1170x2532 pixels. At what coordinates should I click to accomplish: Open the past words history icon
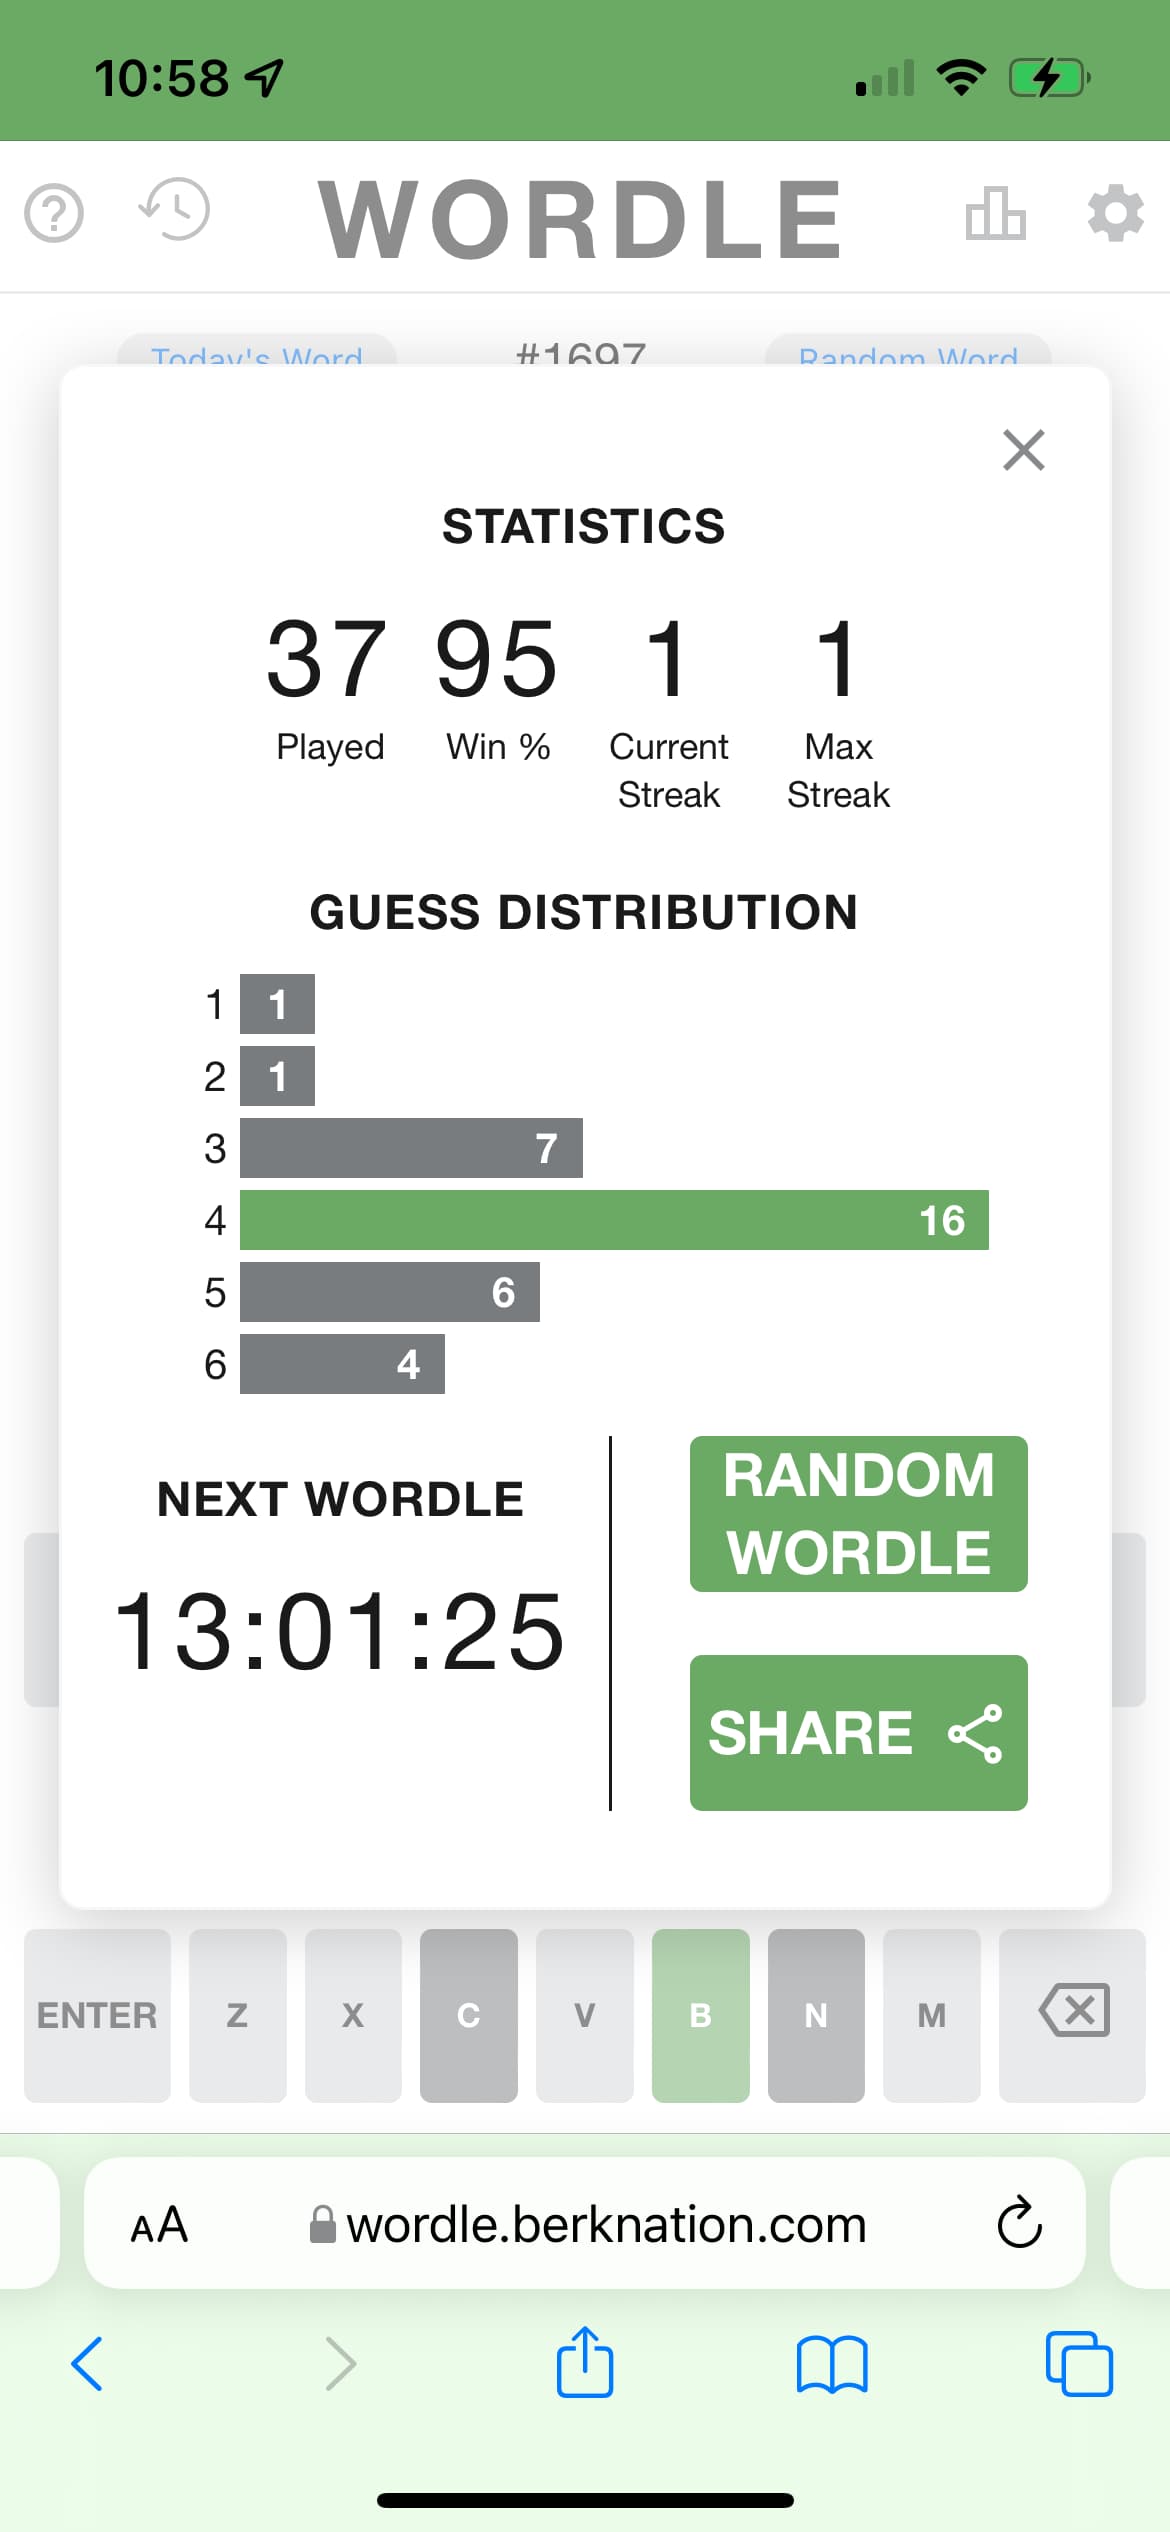tap(175, 210)
